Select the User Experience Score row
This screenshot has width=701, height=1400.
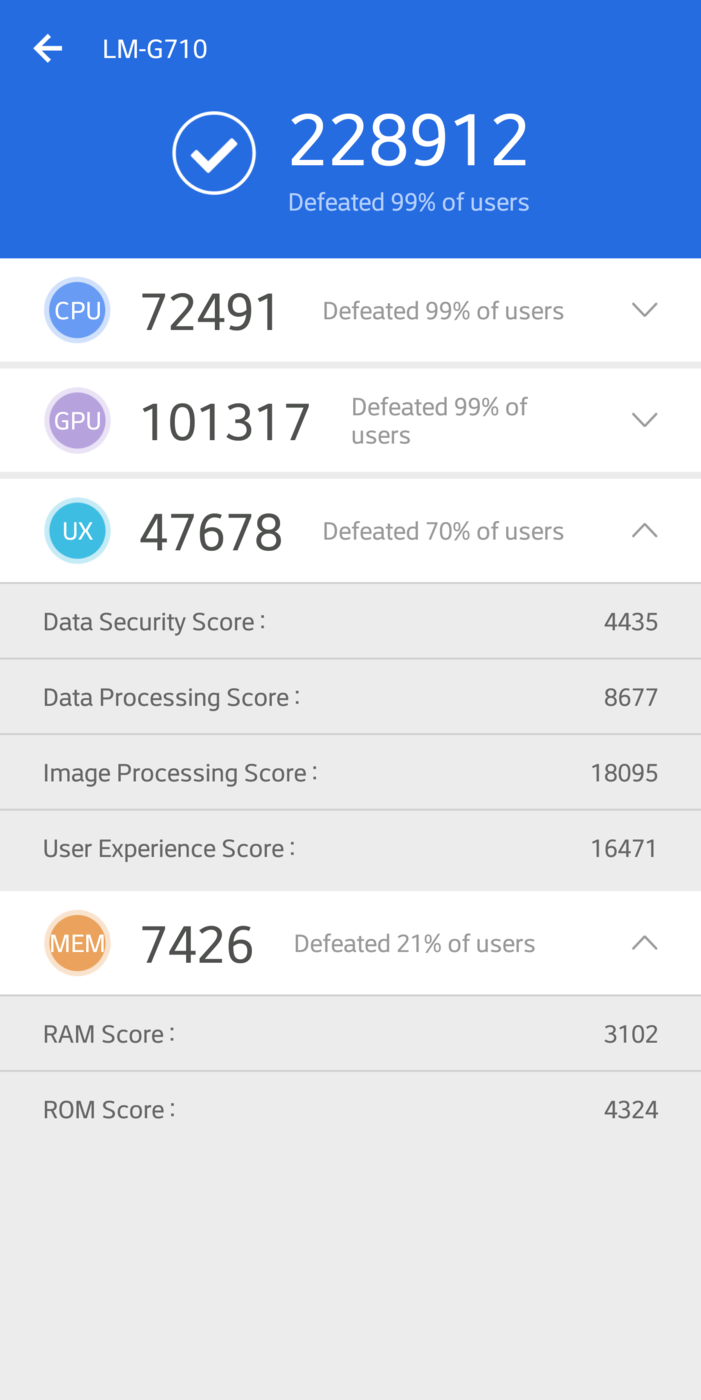[350, 849]
